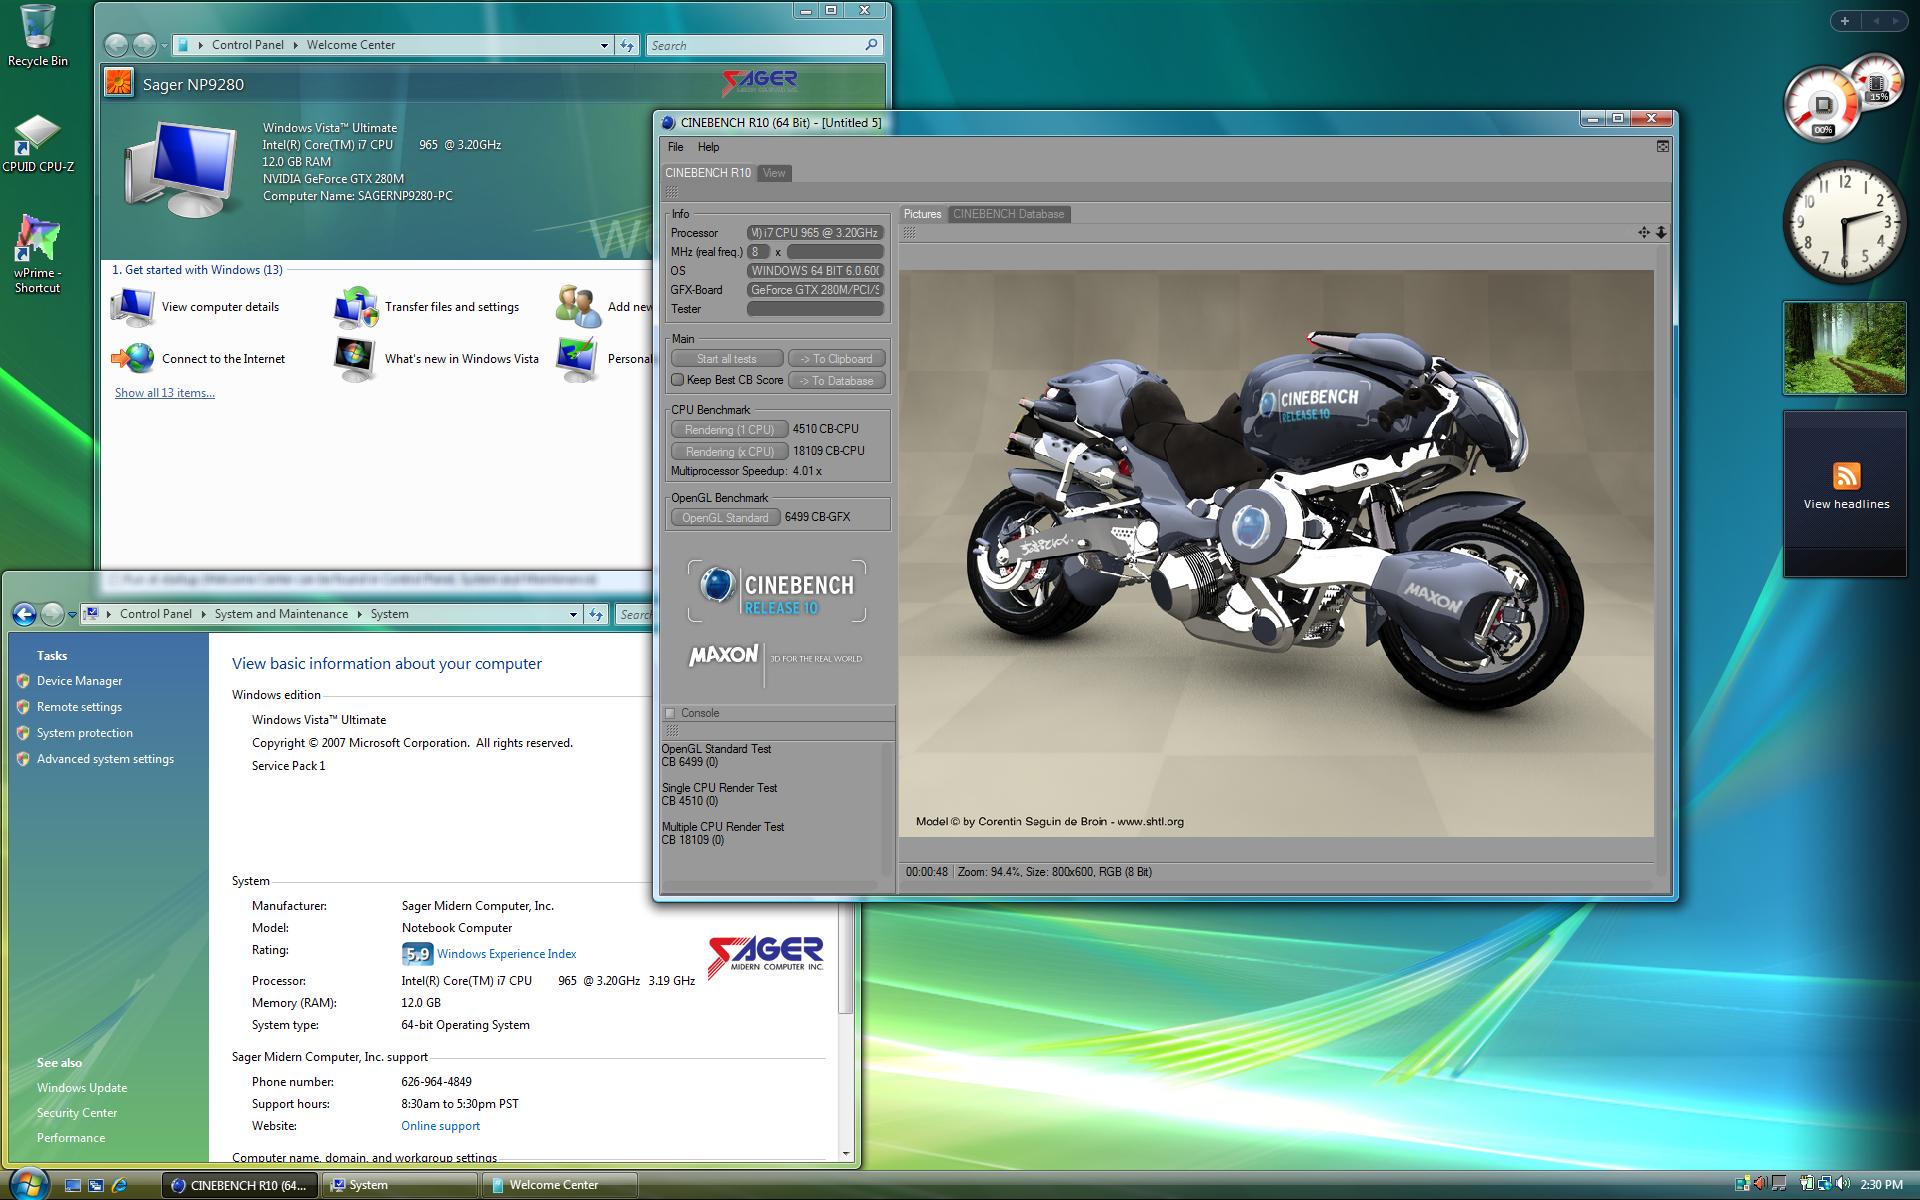Click the To Clipboard button
Screen dimensions: 1920x1200
point(837,359)
